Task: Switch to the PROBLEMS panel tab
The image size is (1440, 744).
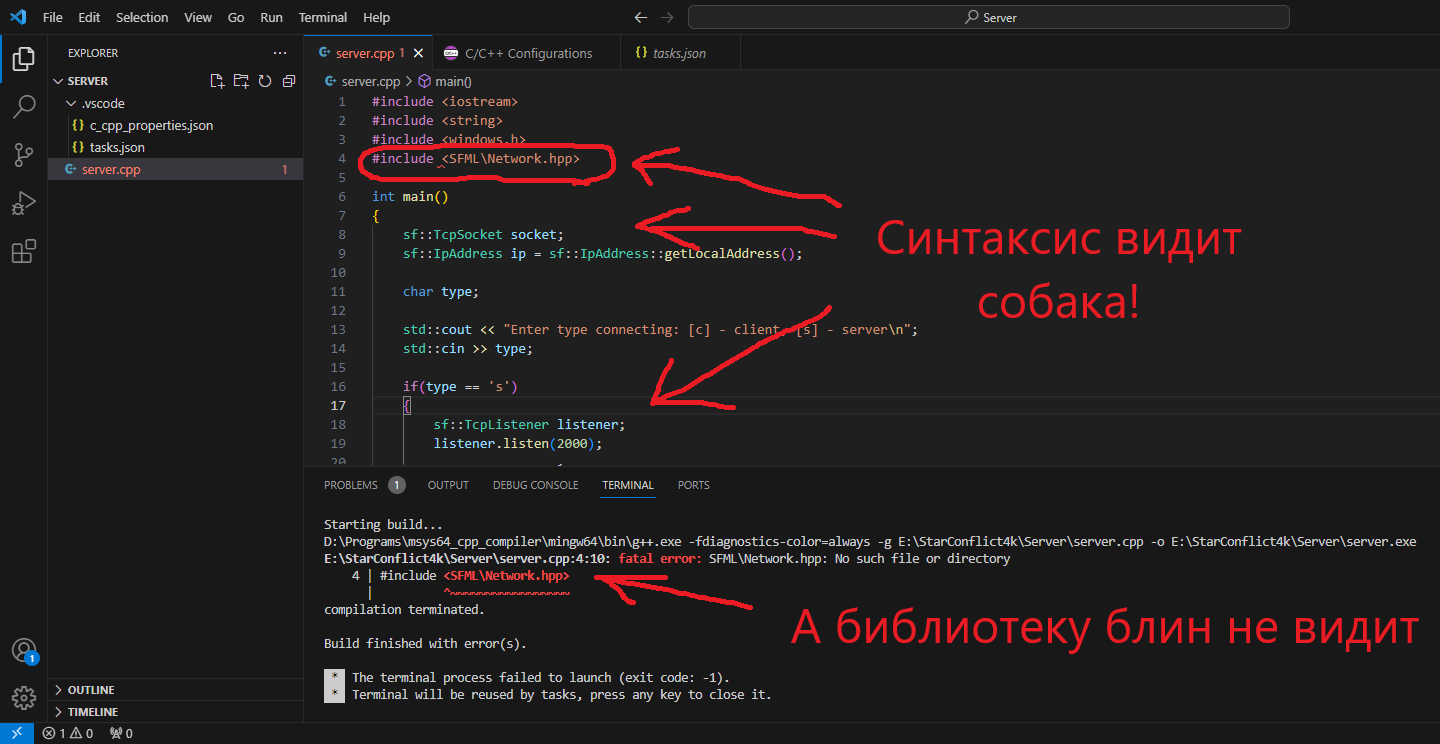Action: click(x=351, y=485)
